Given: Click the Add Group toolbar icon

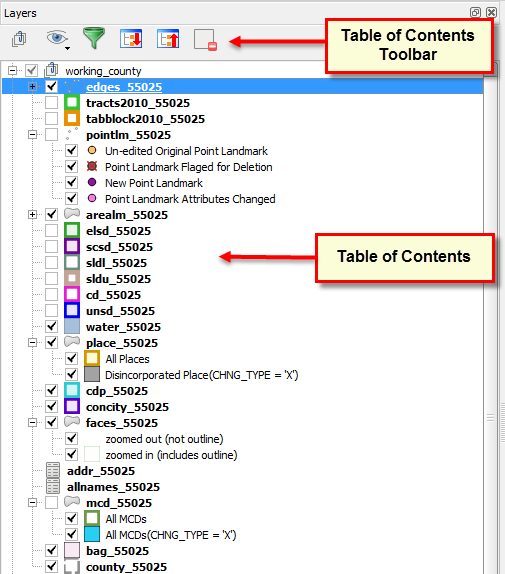Looking at the screenshot, I should coord(19,39).
